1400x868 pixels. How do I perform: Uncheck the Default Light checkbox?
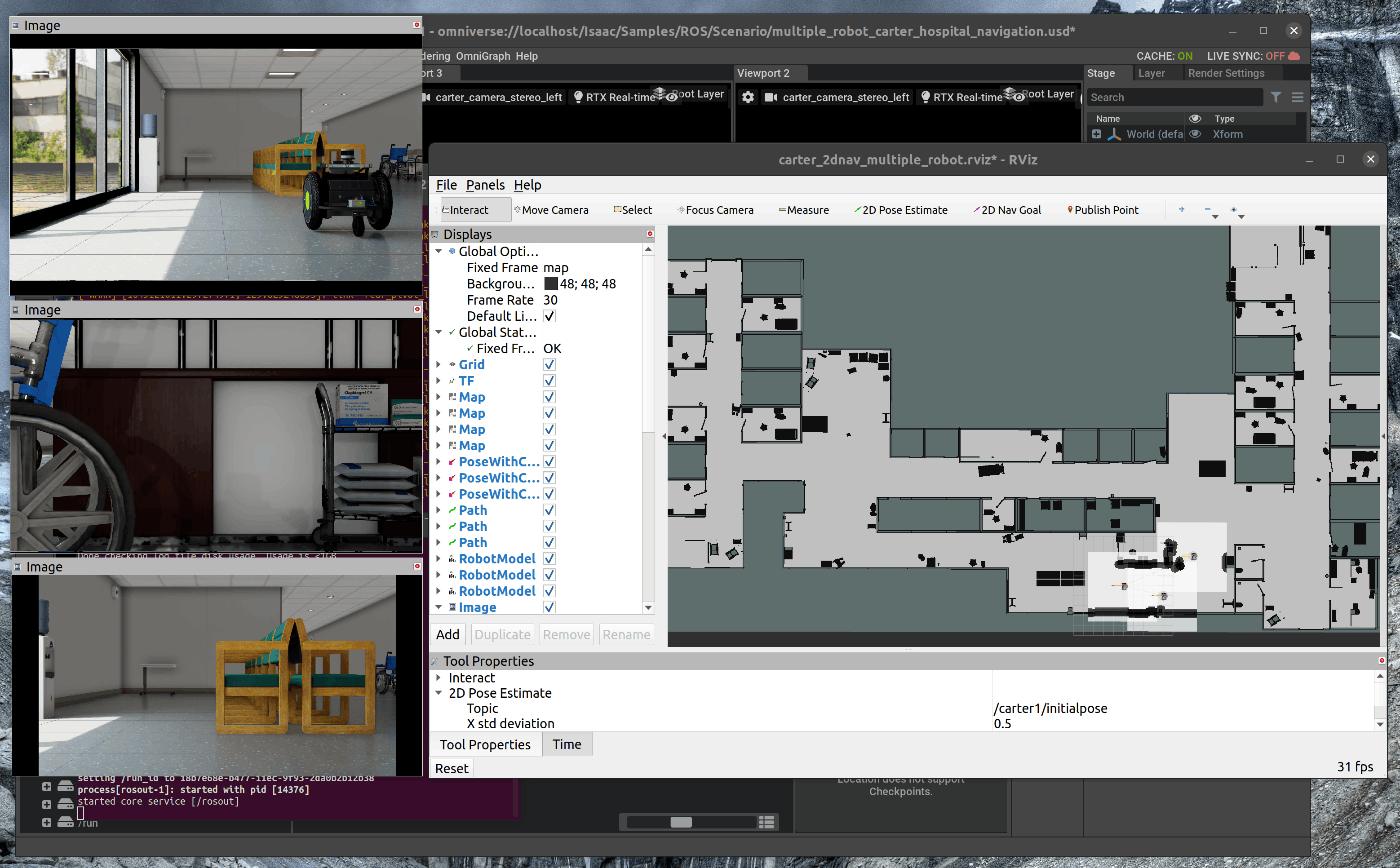point(549,316)
